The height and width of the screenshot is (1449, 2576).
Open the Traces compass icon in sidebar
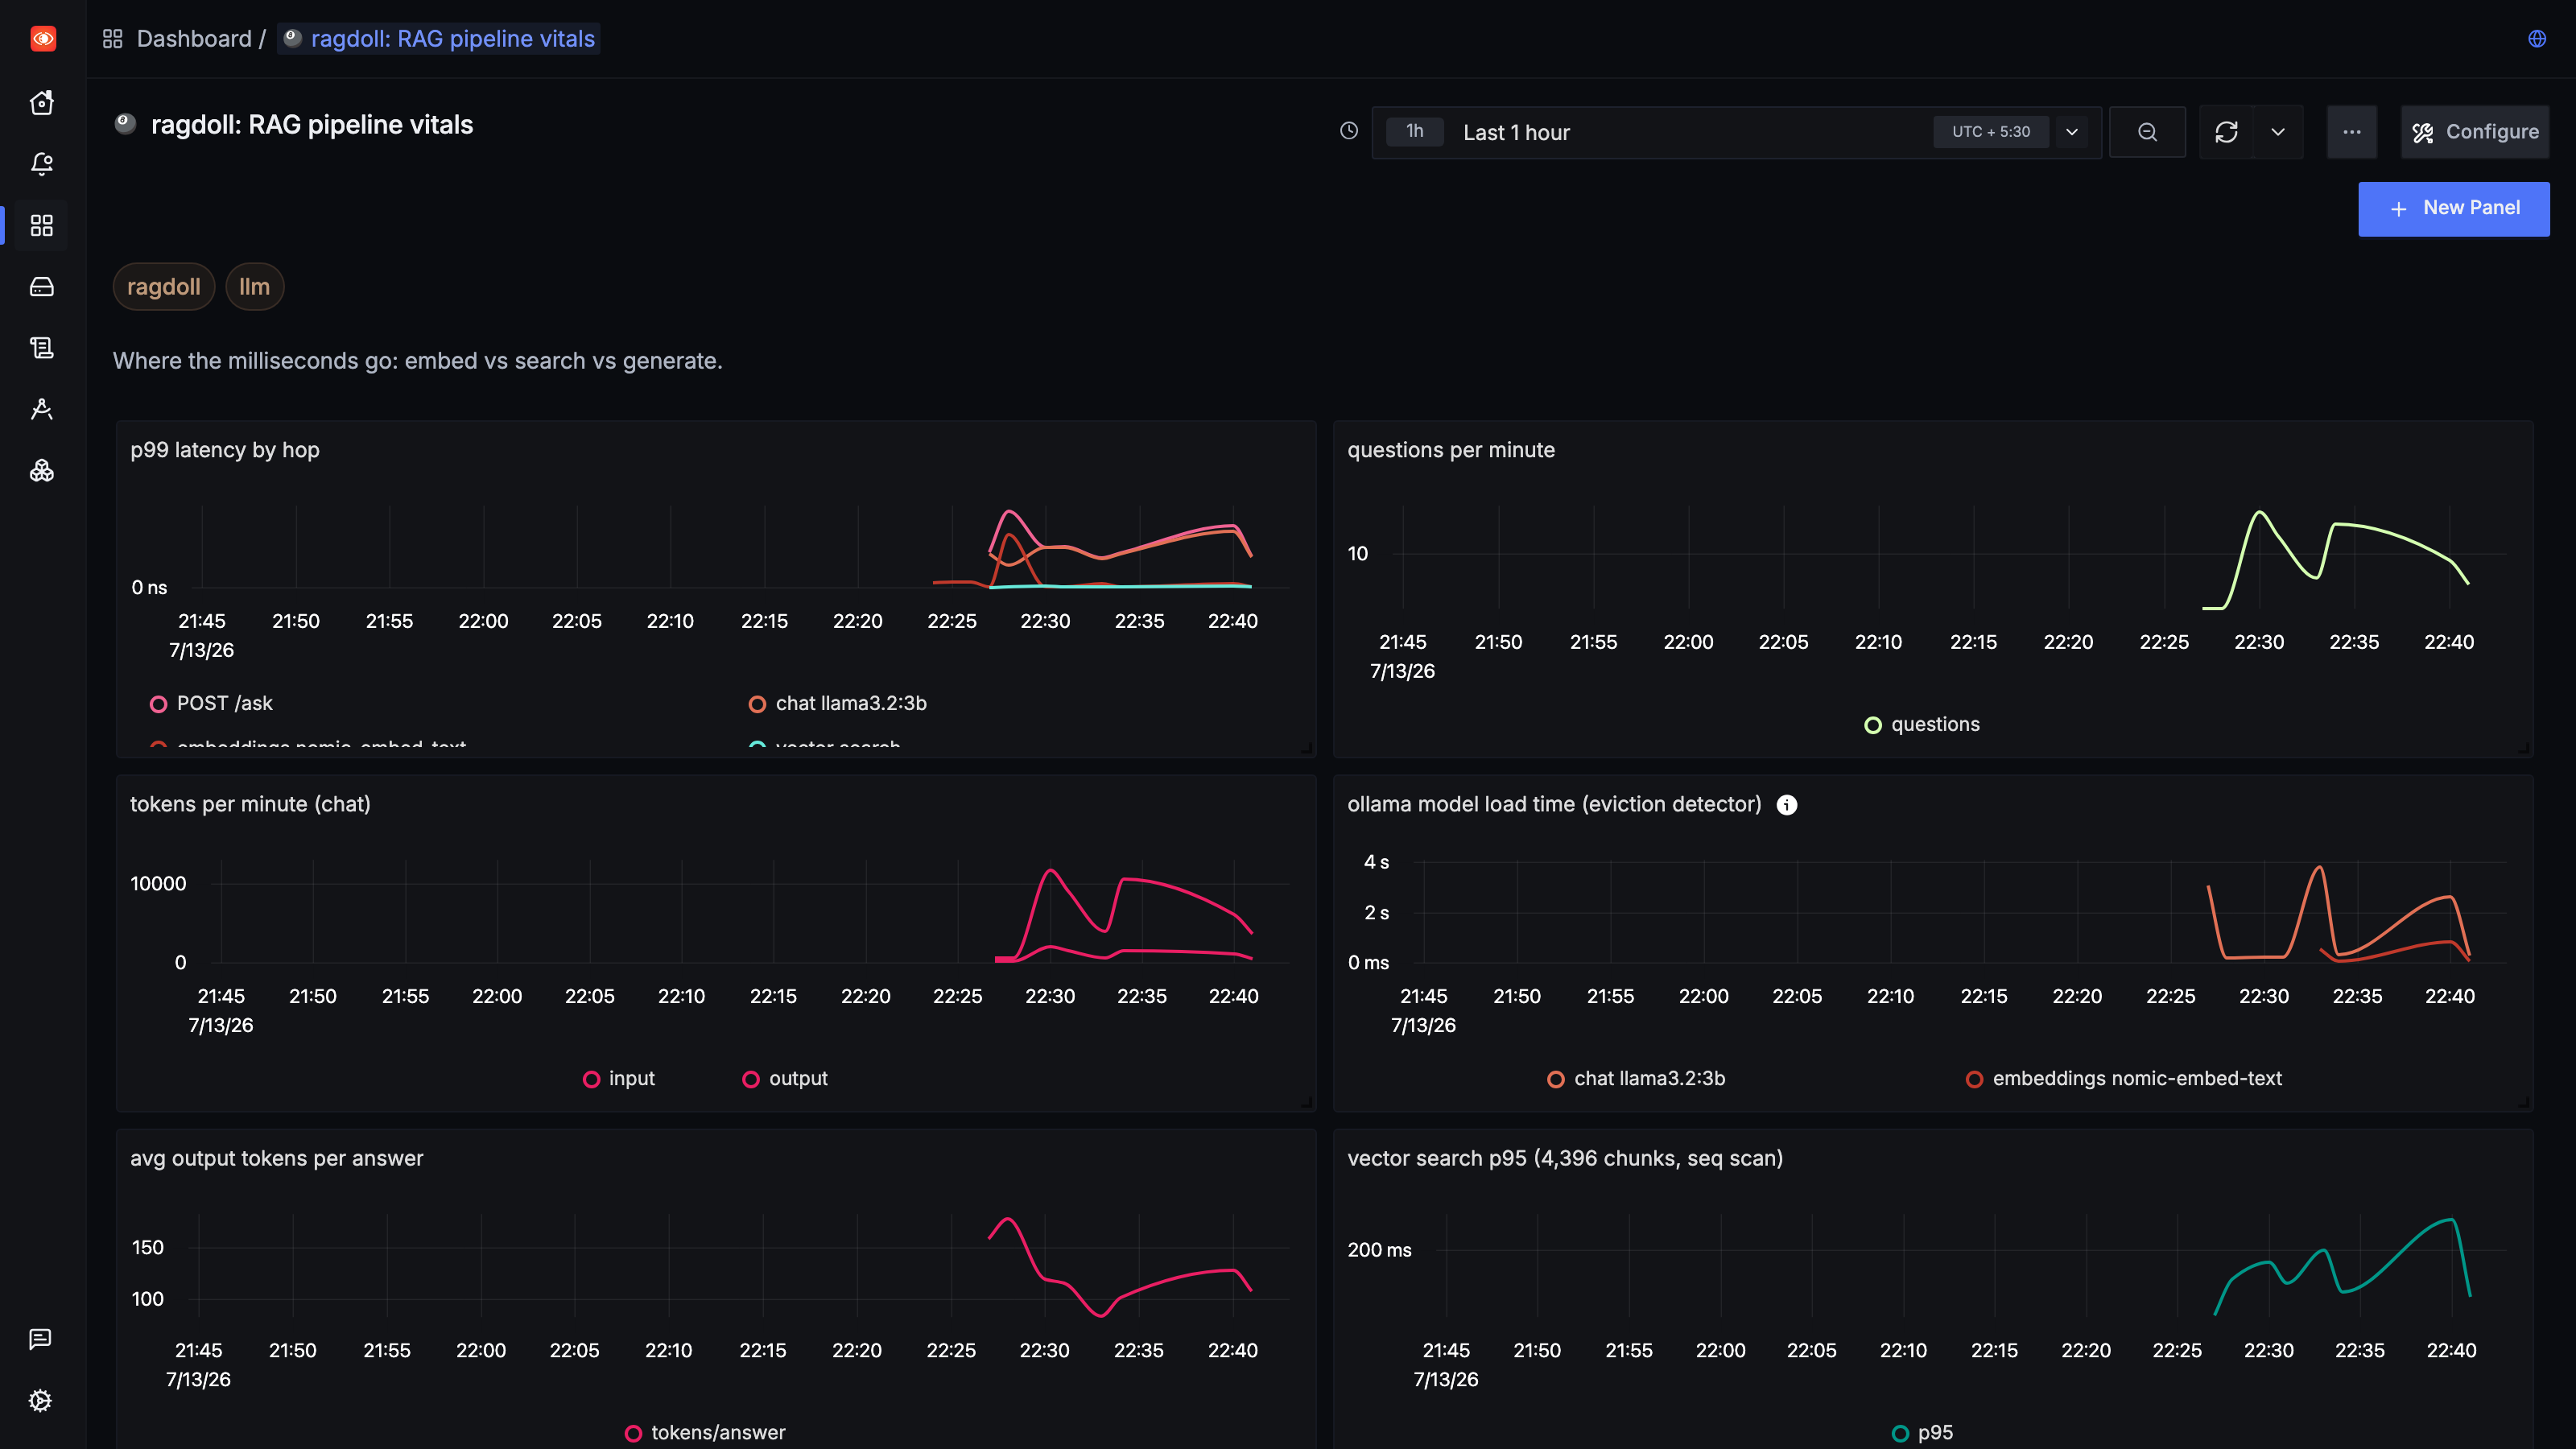click(42, 409)
